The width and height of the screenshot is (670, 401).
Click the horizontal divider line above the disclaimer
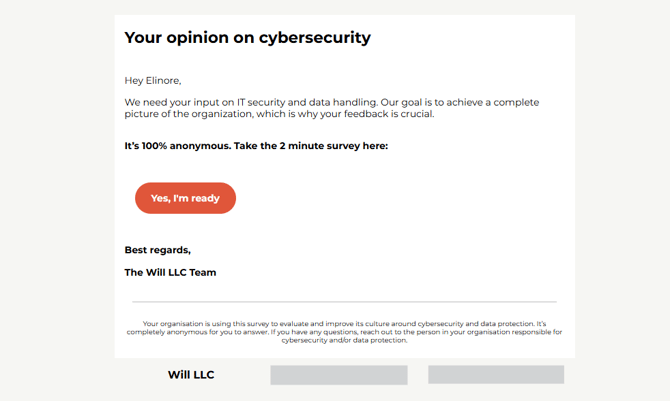click(344, 301)
